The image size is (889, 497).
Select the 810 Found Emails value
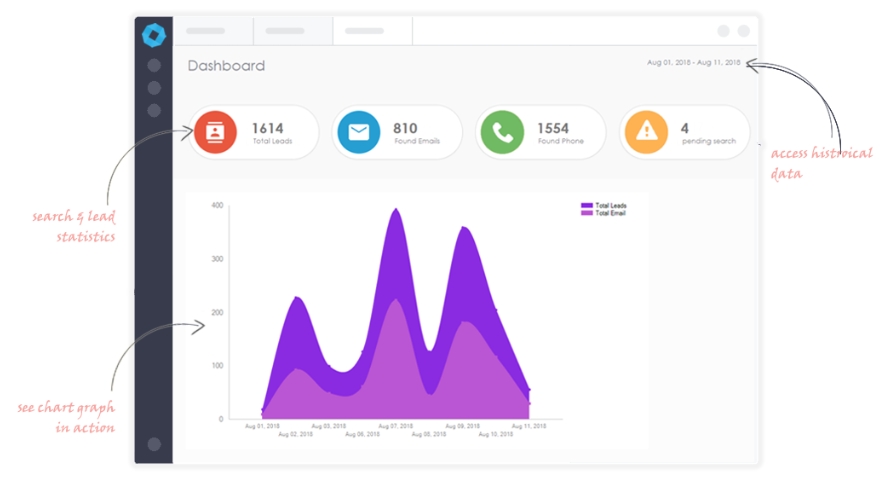[405, 129]
